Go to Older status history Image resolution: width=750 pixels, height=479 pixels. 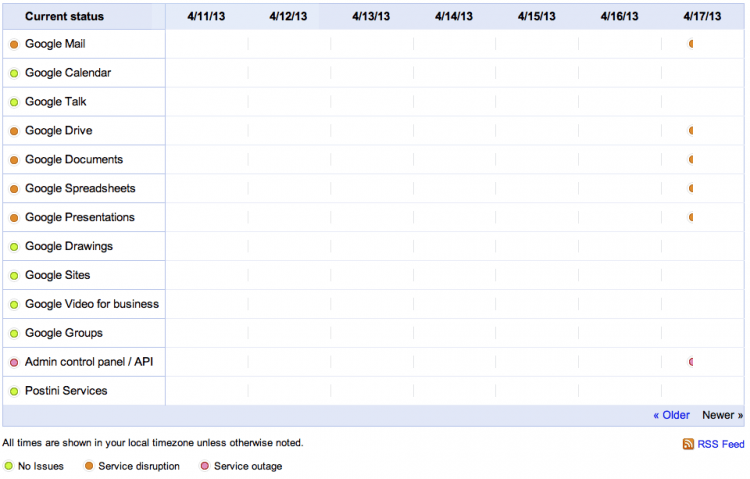point(672,415)
